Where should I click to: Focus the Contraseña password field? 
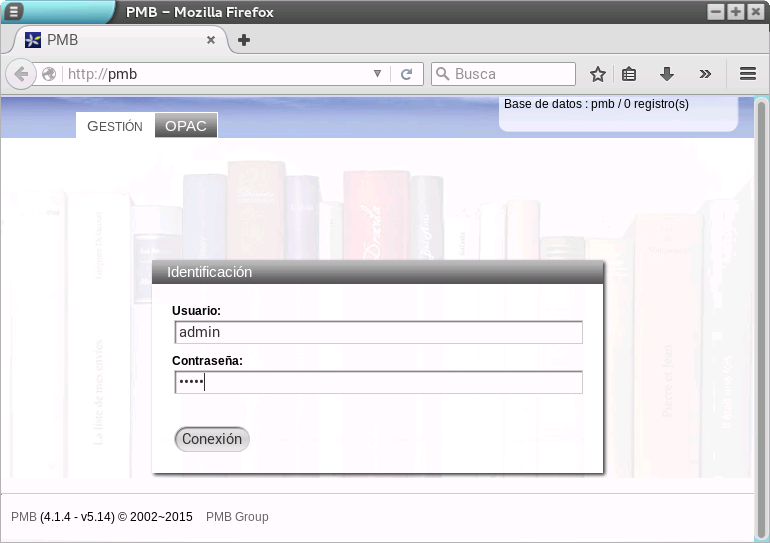378,382
